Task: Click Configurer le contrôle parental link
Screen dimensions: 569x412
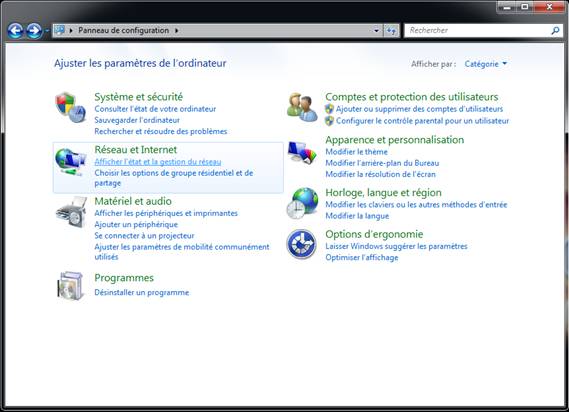Action: 422,121
